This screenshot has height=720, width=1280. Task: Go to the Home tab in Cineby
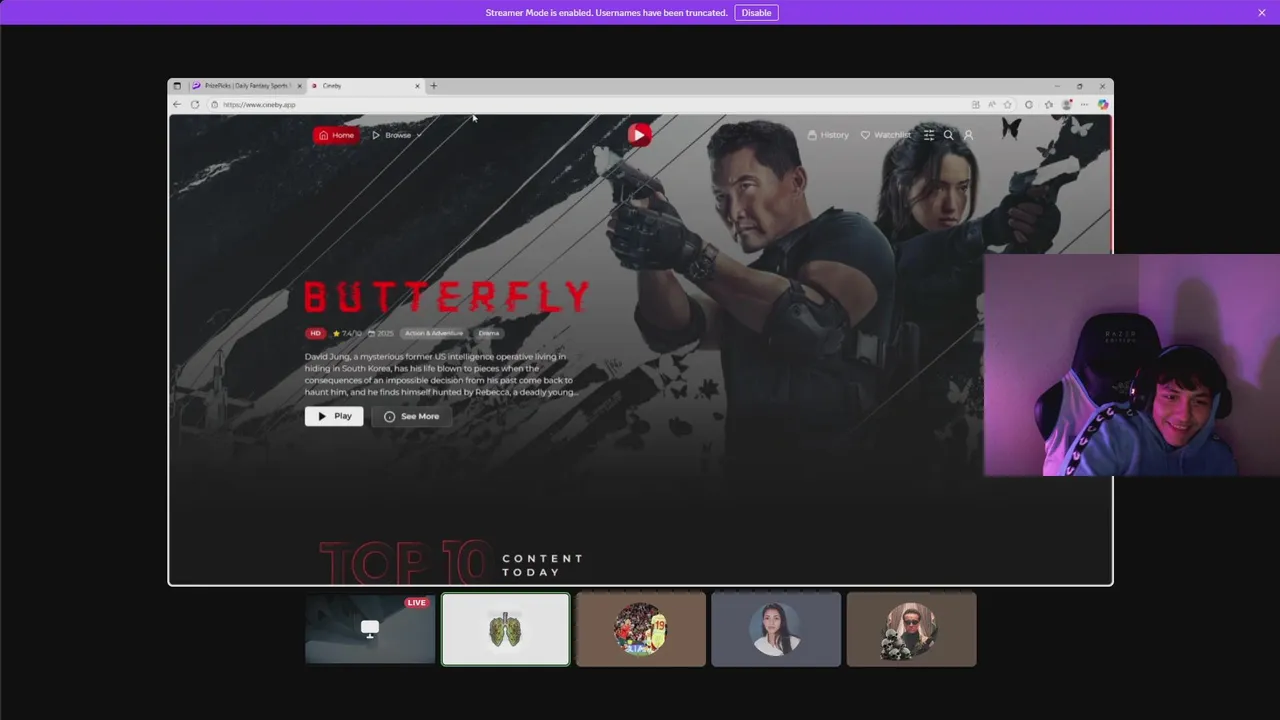(336, 135)
